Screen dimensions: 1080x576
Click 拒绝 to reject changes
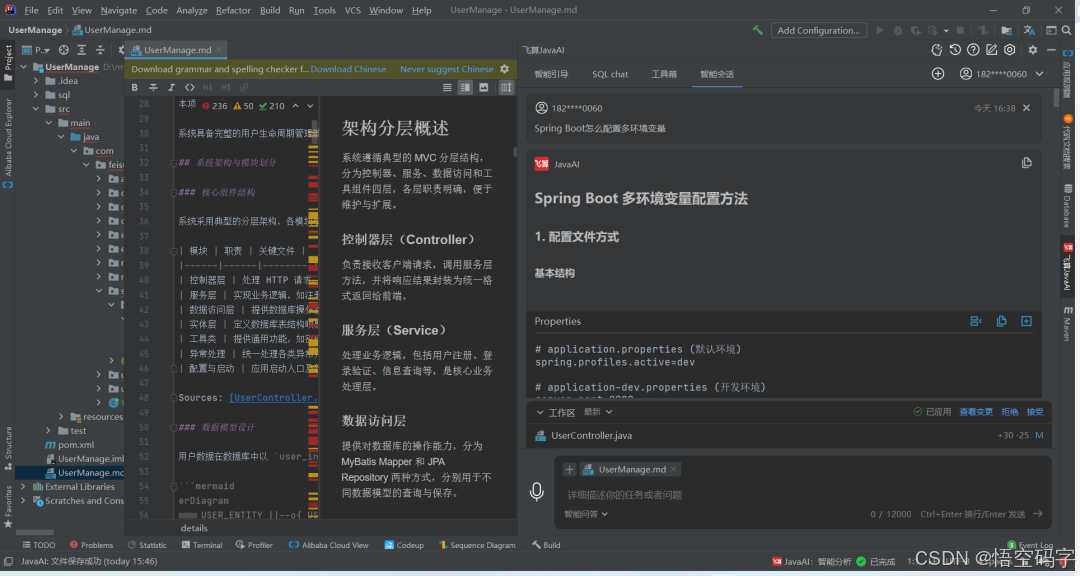tap(1010, 412)
